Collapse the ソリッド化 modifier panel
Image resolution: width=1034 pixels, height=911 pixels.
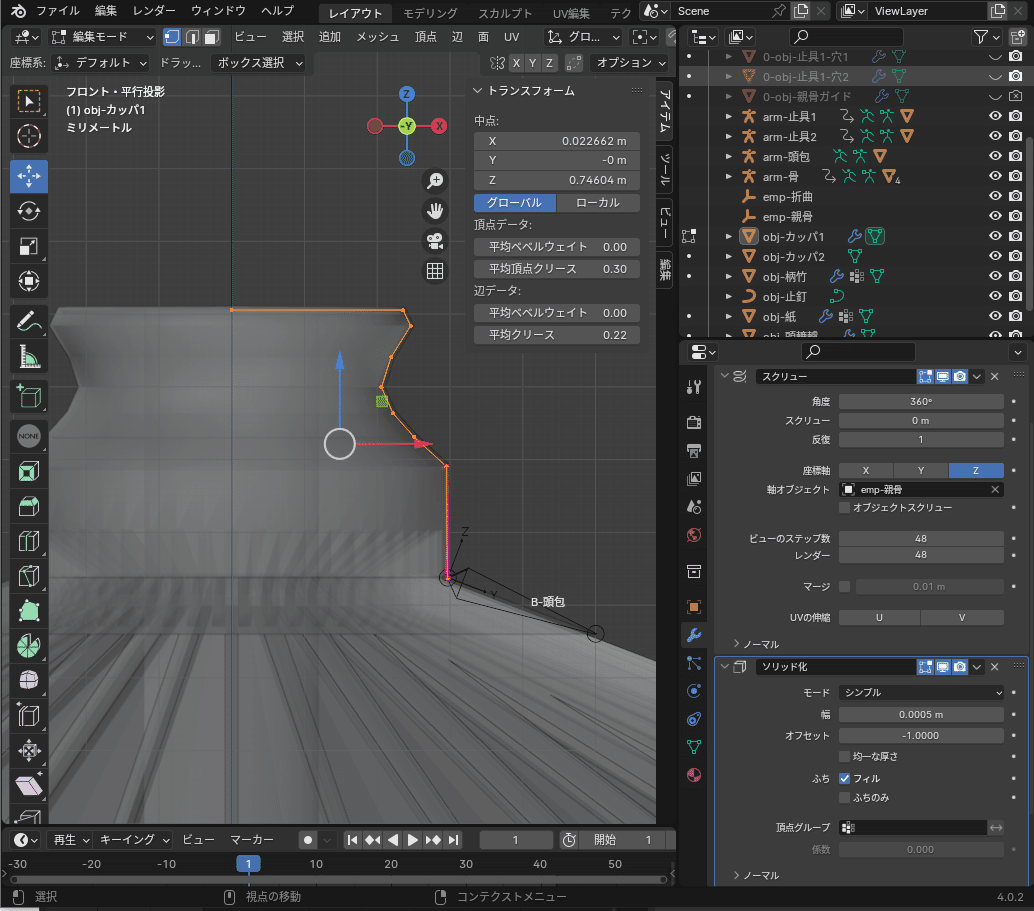(725, 667)
